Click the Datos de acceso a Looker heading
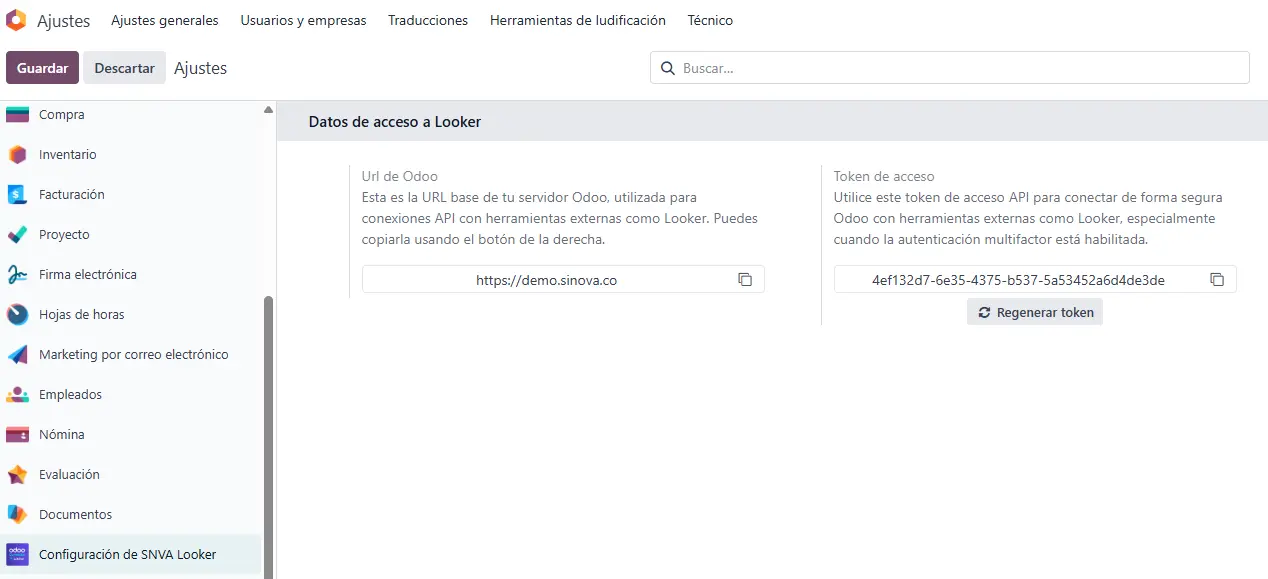The width and height of the screenshot is (1268, 579). (395, 122)
